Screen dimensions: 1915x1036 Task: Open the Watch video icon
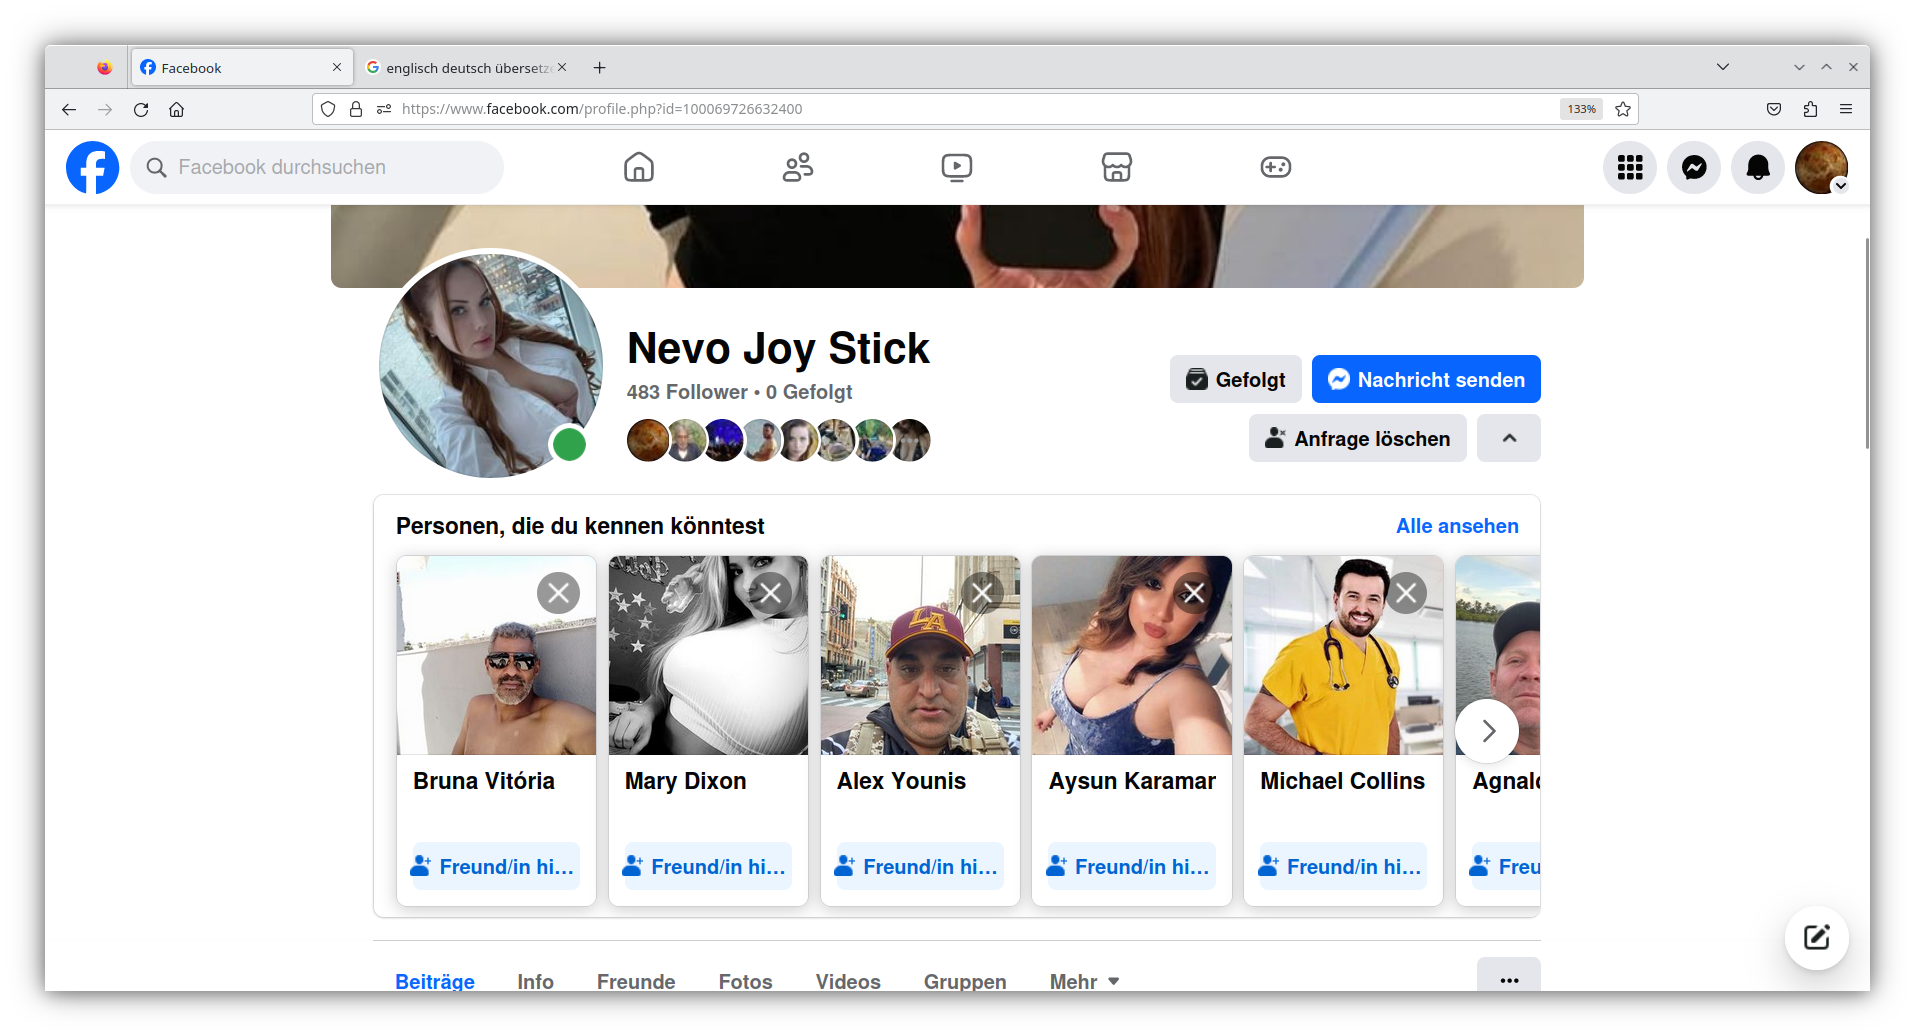pyautogui.click(x=956, y=167)
